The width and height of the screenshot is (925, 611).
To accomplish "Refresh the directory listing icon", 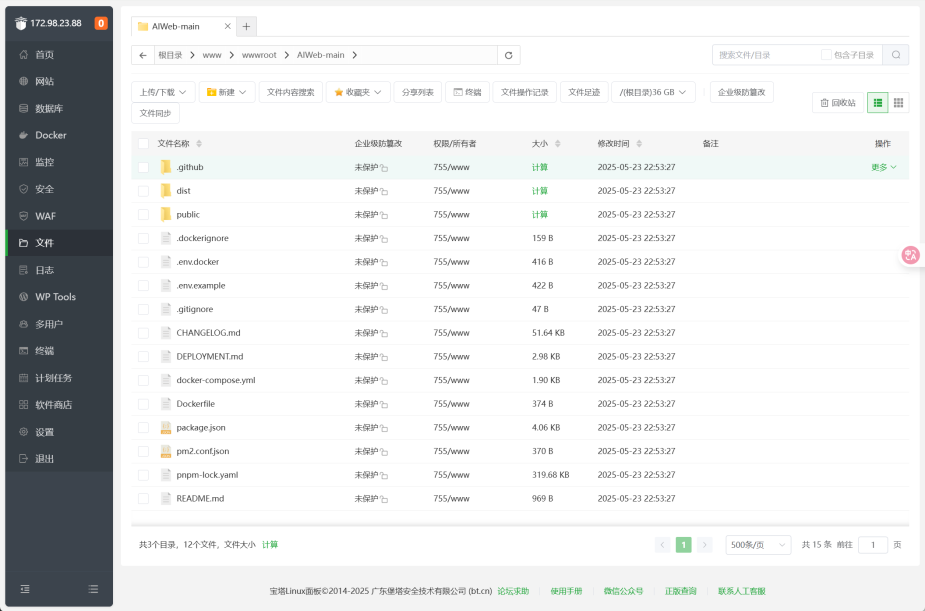I will pyautogui.click(x=509, y=55).
